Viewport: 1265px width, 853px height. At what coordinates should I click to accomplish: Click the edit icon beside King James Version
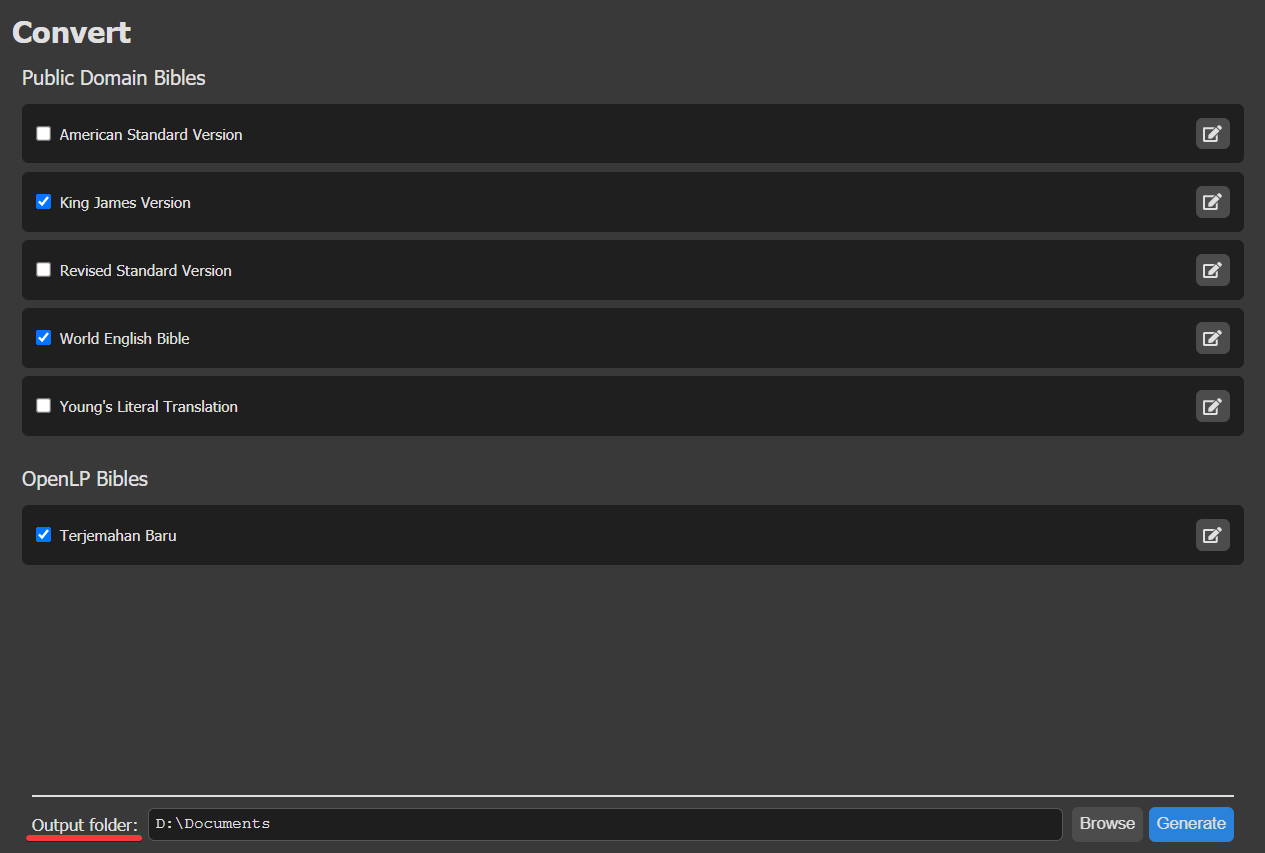[x=1212, y=202]
